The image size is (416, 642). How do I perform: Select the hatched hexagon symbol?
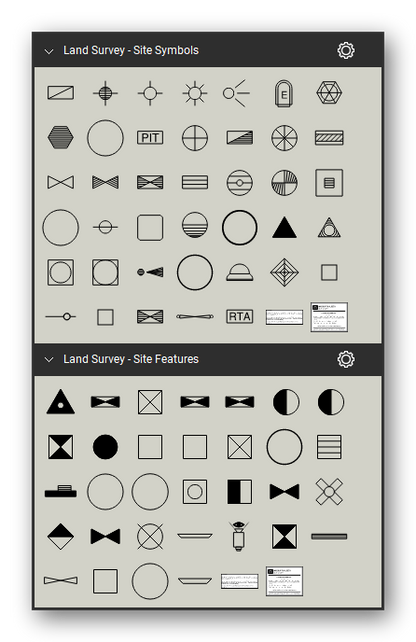point(61,137)
